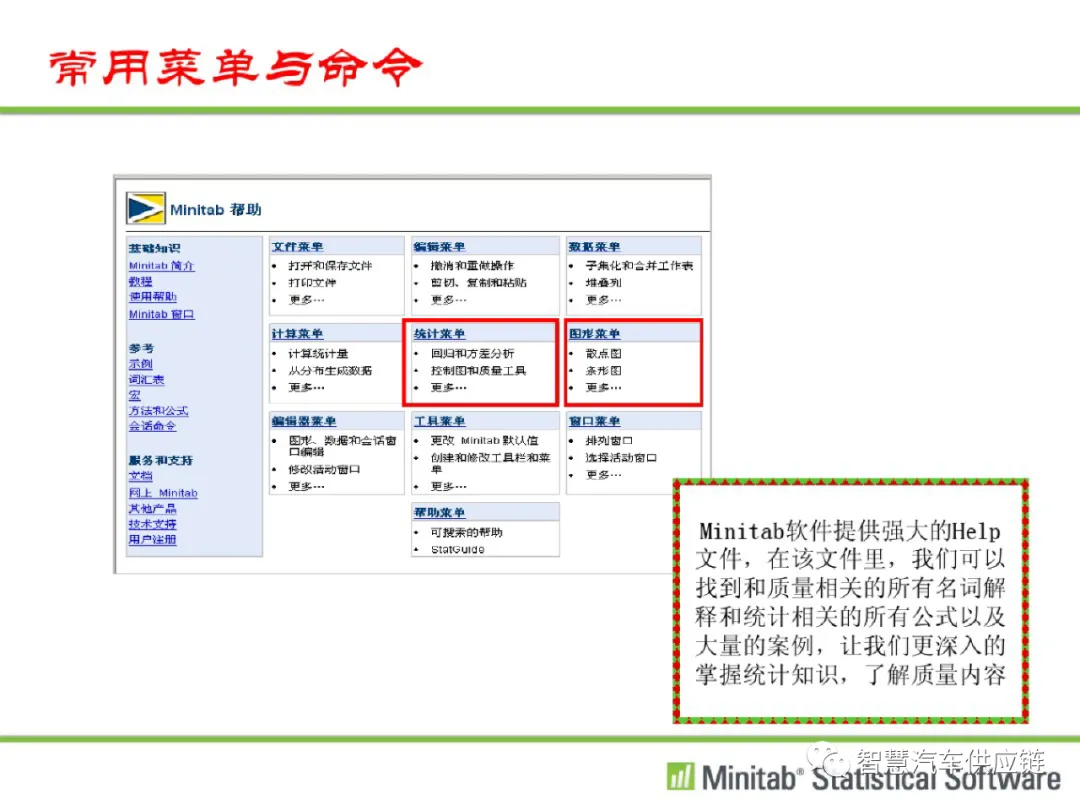Click the green Minitab bar-chart footer logo
Viewport: 1080px width, 810px height.
coord(681,776)
